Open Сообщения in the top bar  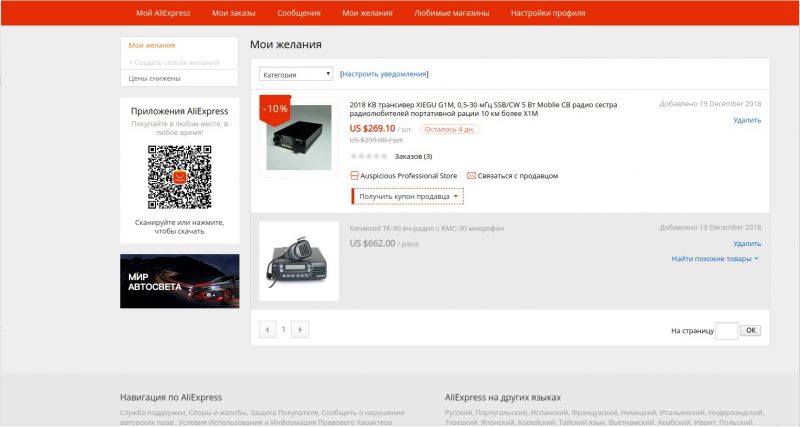click(x=298, y=13)
